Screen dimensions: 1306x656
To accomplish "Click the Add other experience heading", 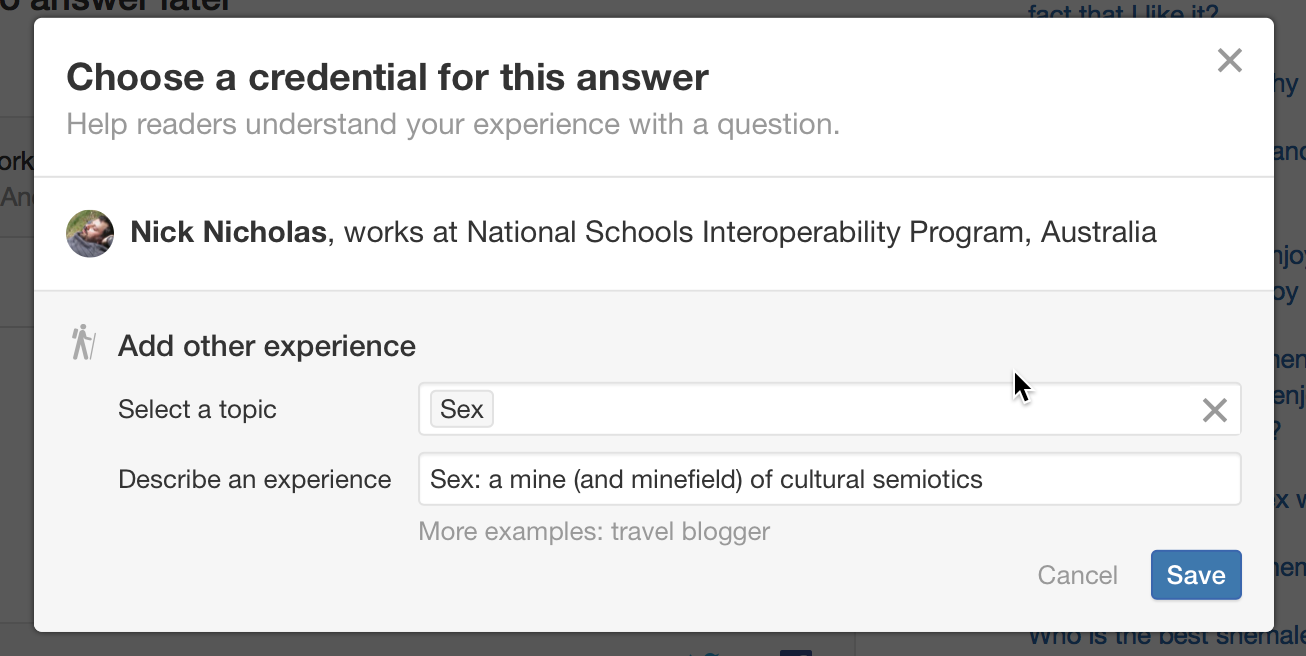I will click(x=267, y=346).
